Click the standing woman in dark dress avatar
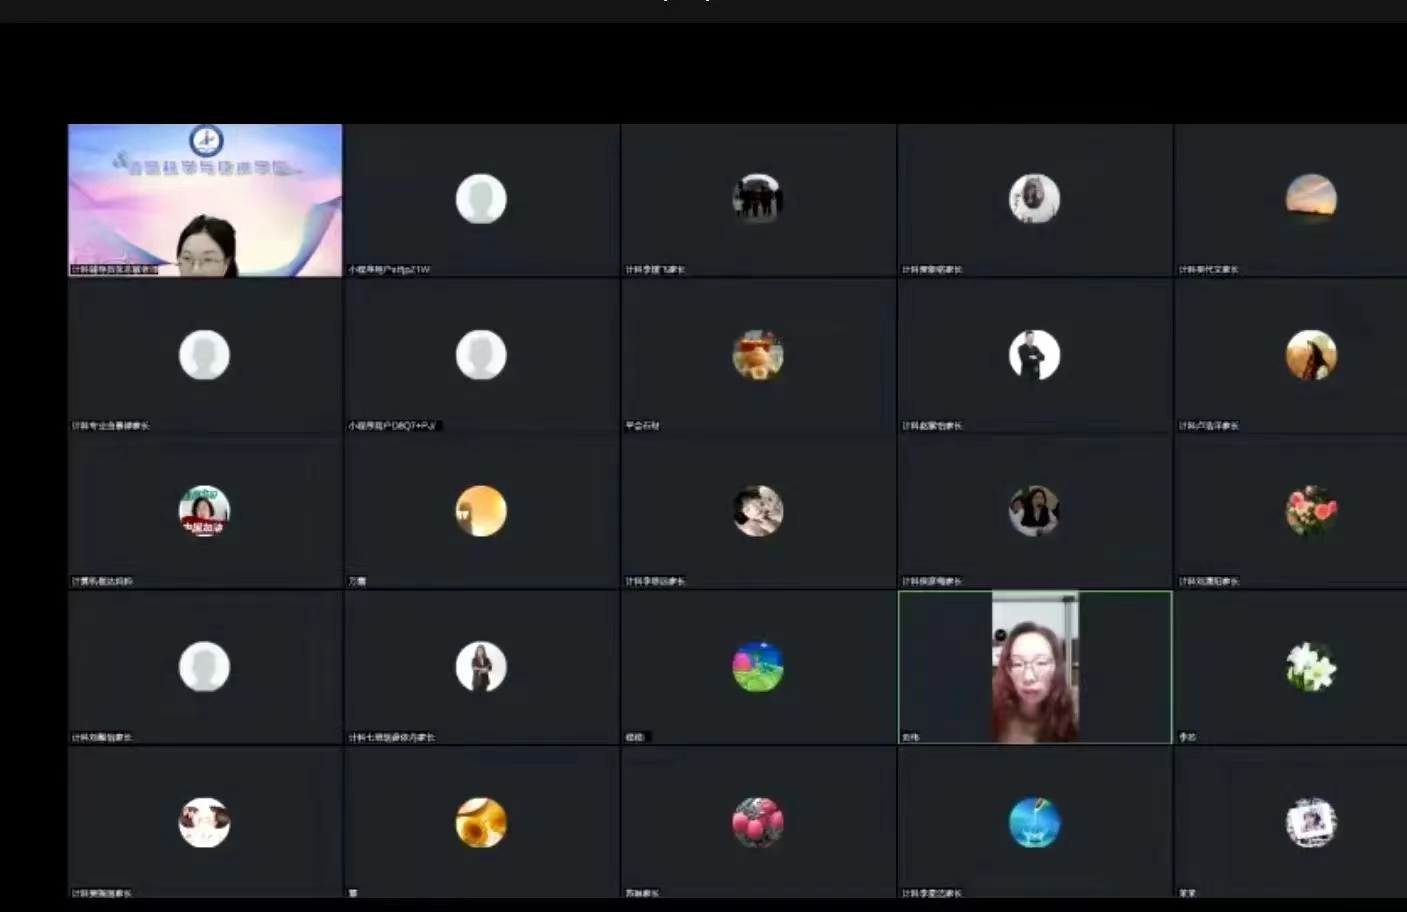The height and width of the screenshot is (912, 1407). click(481, 667)
